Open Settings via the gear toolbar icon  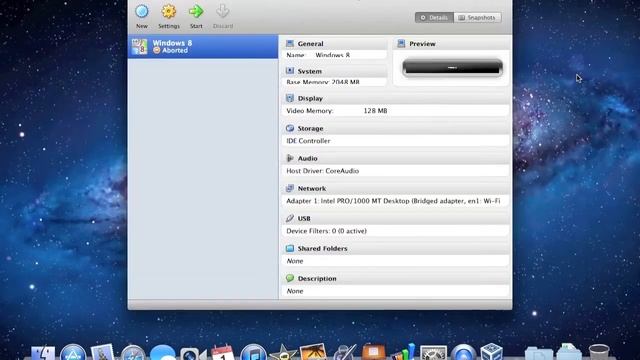pos(169,11)
